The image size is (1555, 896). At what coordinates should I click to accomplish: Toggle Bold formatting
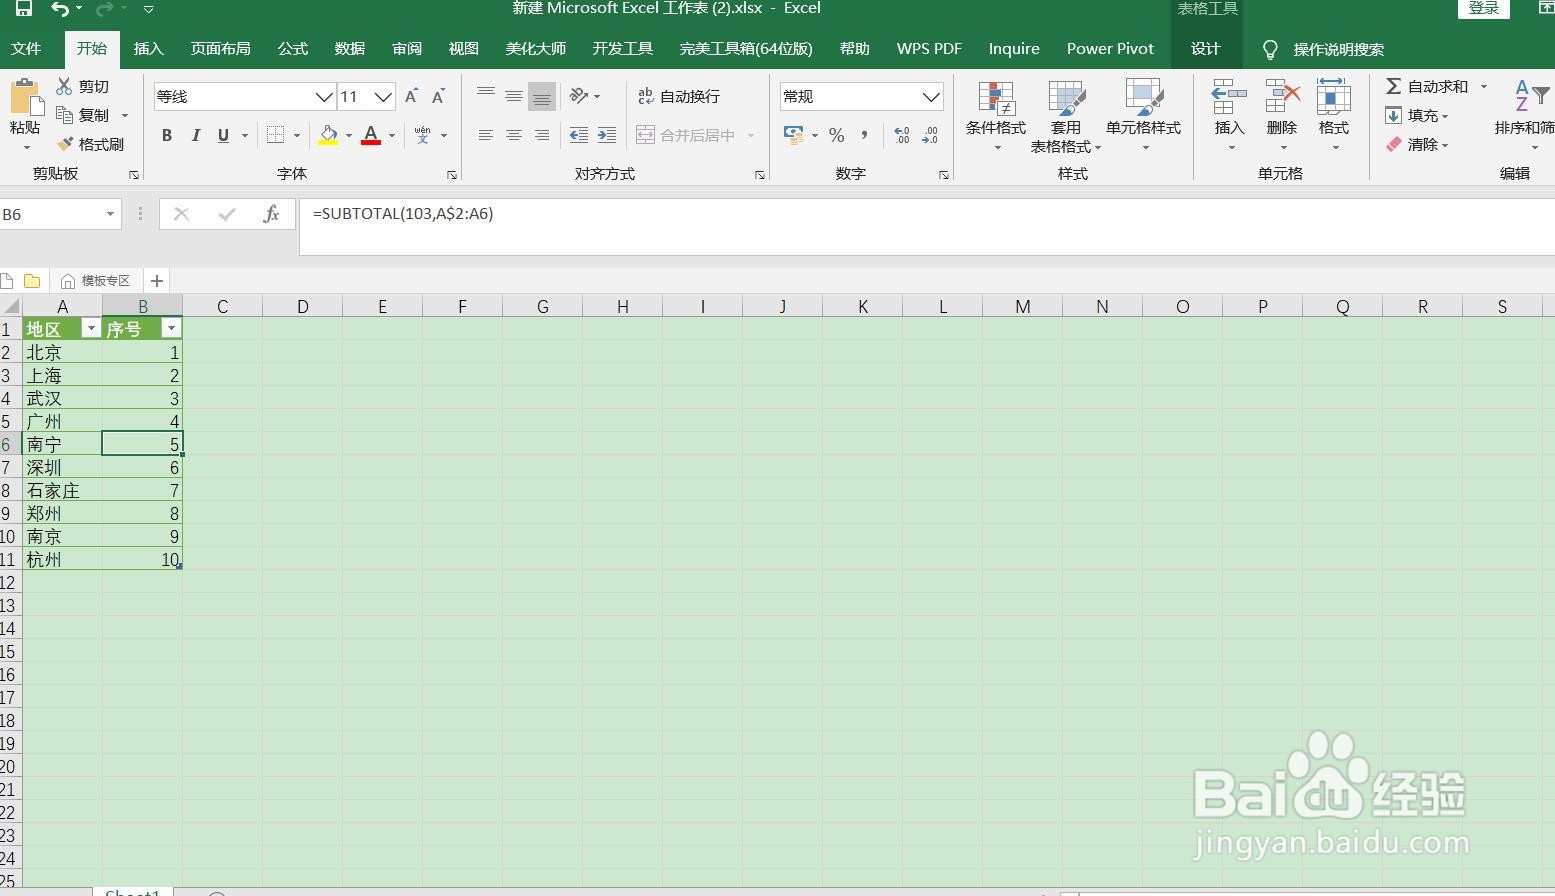tap(167, 135)
